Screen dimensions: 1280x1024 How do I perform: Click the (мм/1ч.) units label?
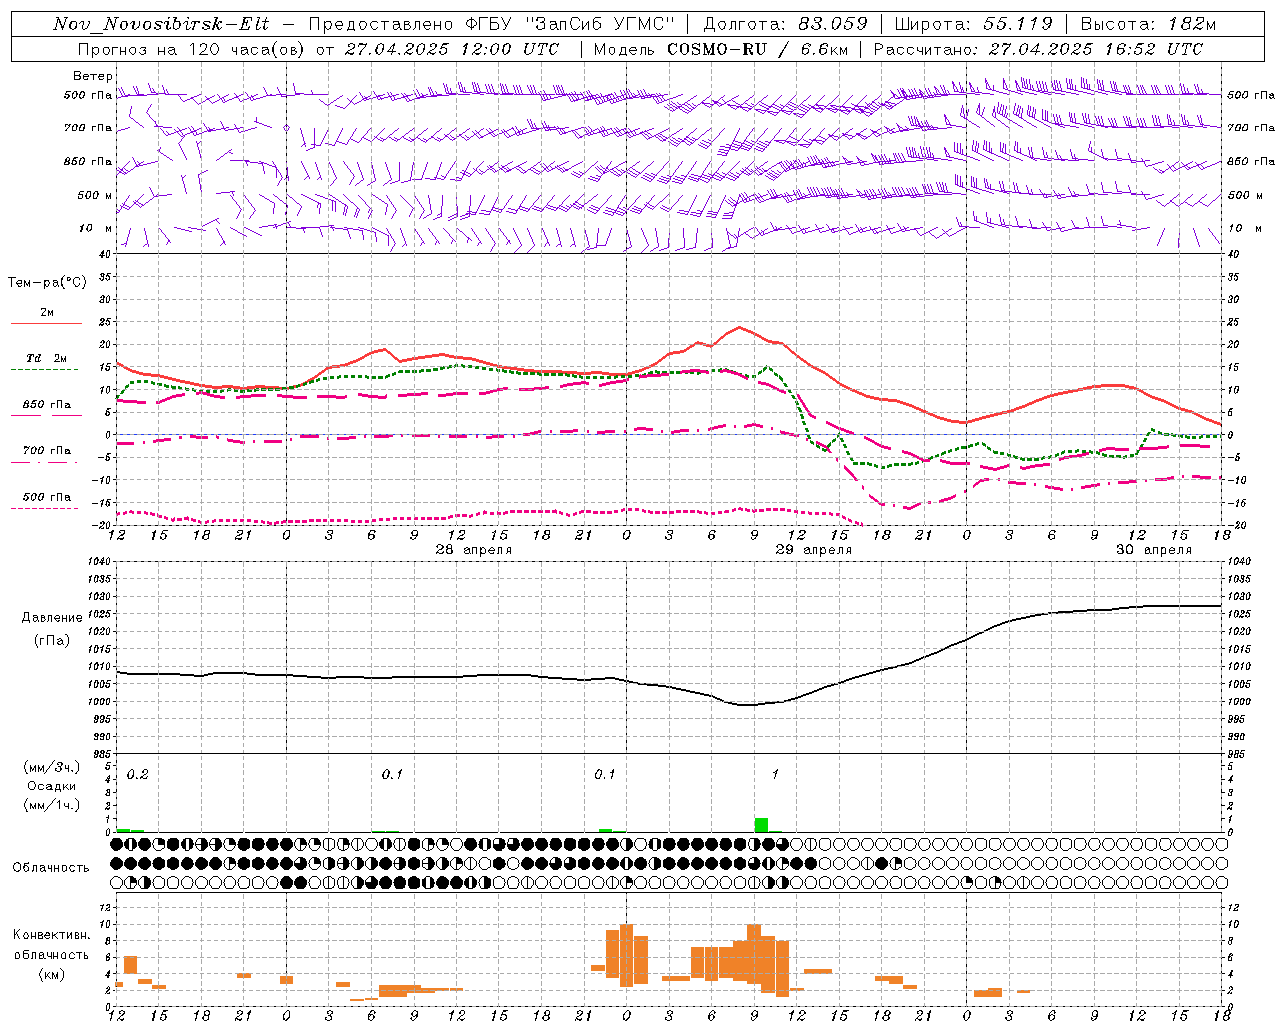(52, 805)
